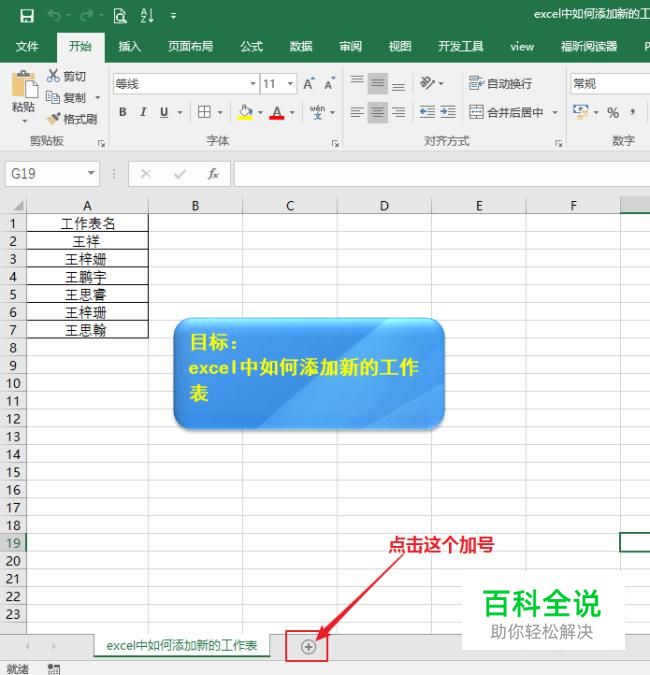Click the Copy (复制) button
Viewport: 650px width, 675px height.
pyautogui.click(x=66, y=98)
